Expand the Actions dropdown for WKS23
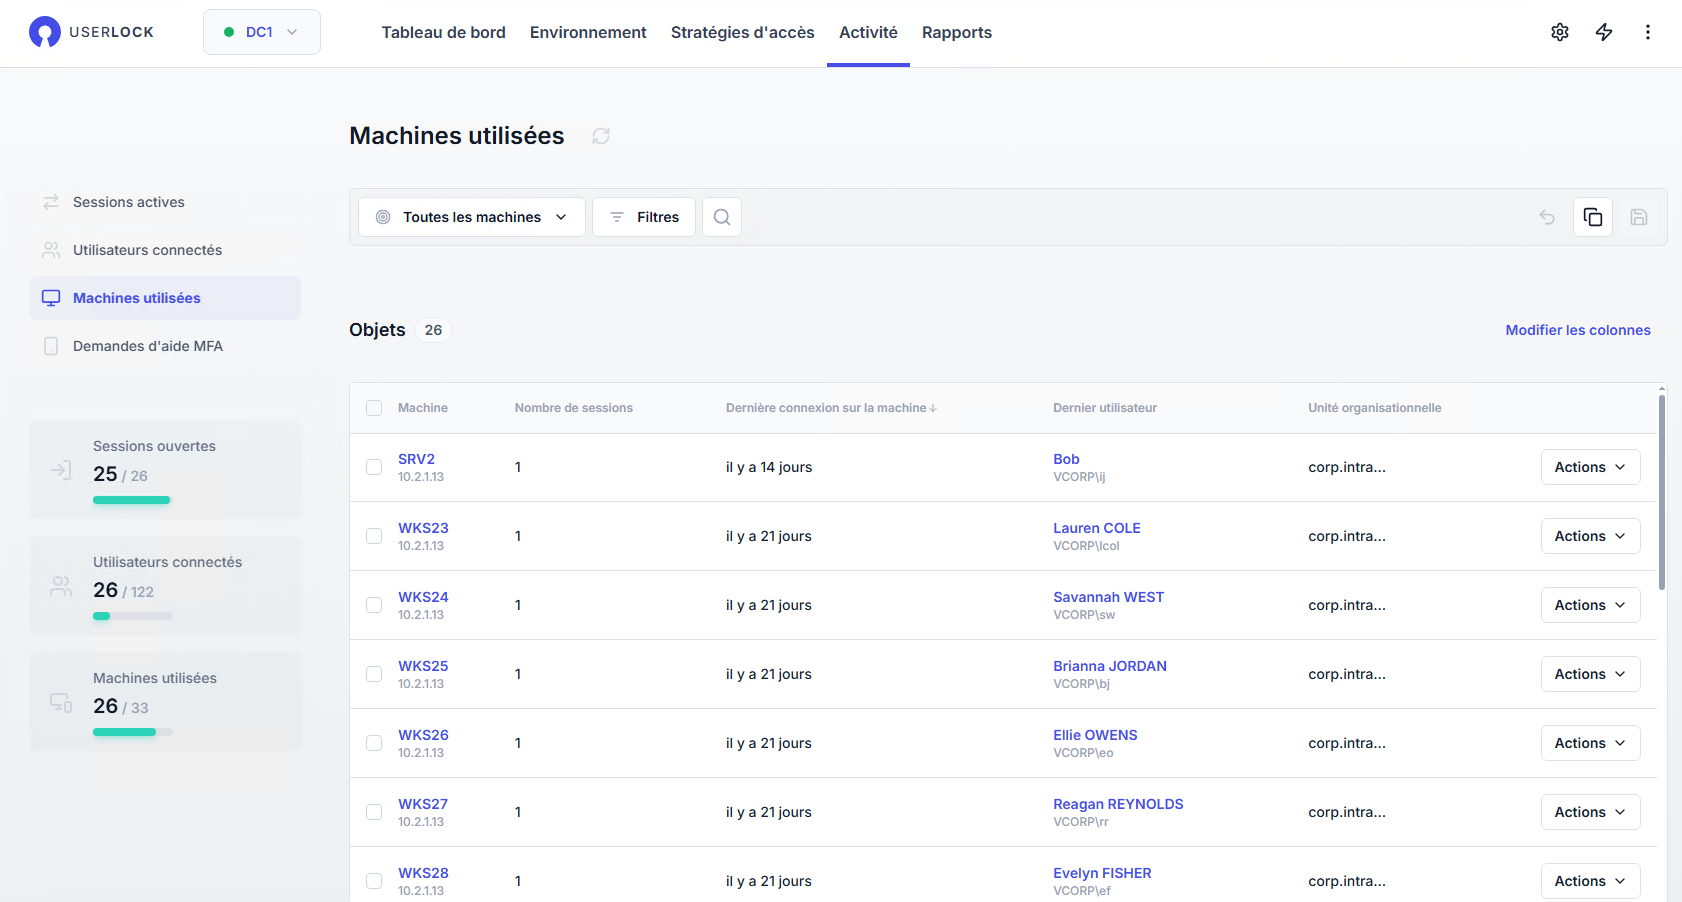The image size is (1682, 902). (x=1590, y=536)
